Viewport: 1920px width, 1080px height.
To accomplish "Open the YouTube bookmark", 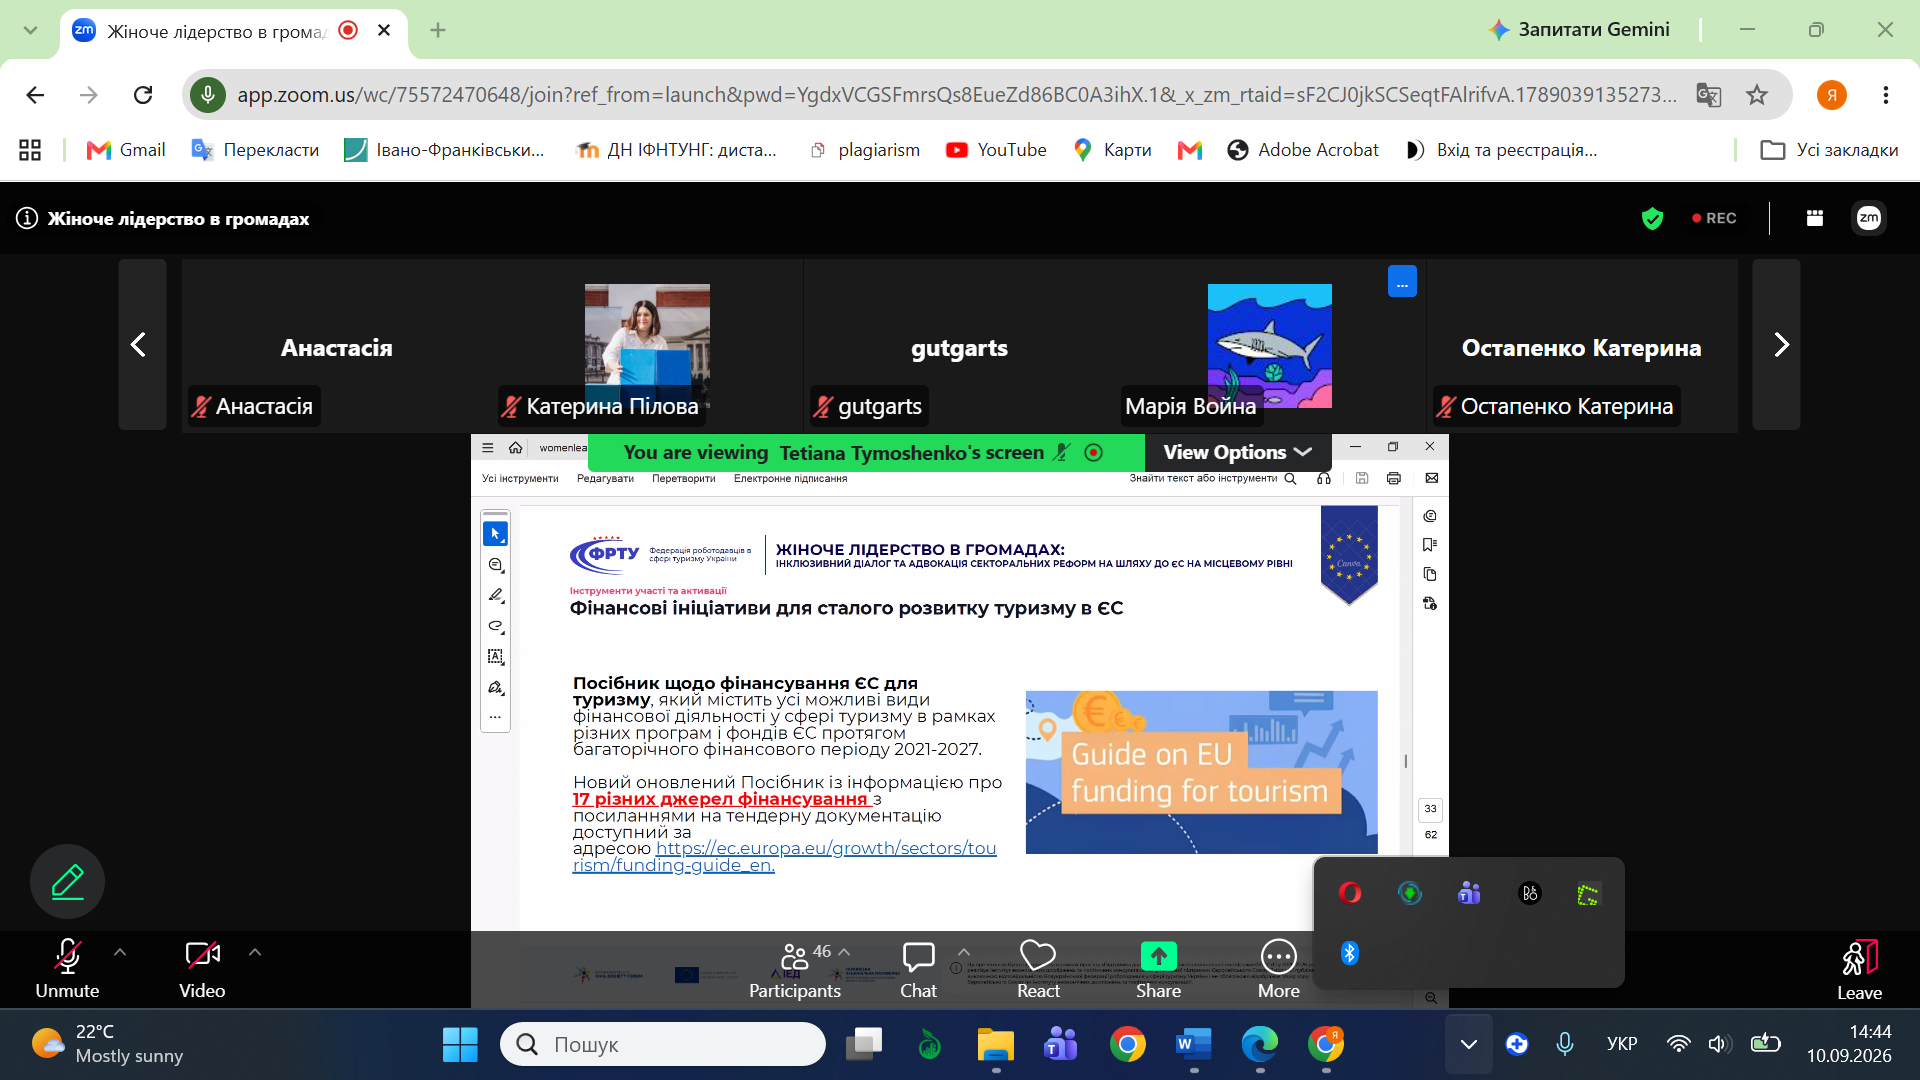I will pyautogui.click(x=996, y=150).
